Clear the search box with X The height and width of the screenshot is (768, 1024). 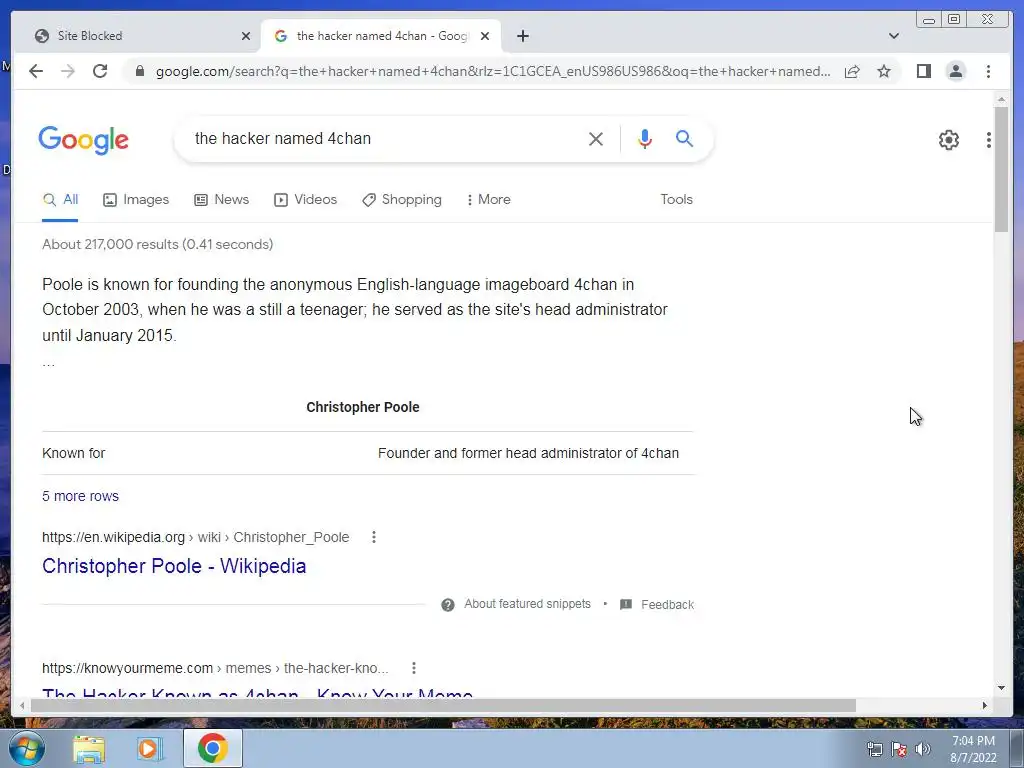point(595,138)
